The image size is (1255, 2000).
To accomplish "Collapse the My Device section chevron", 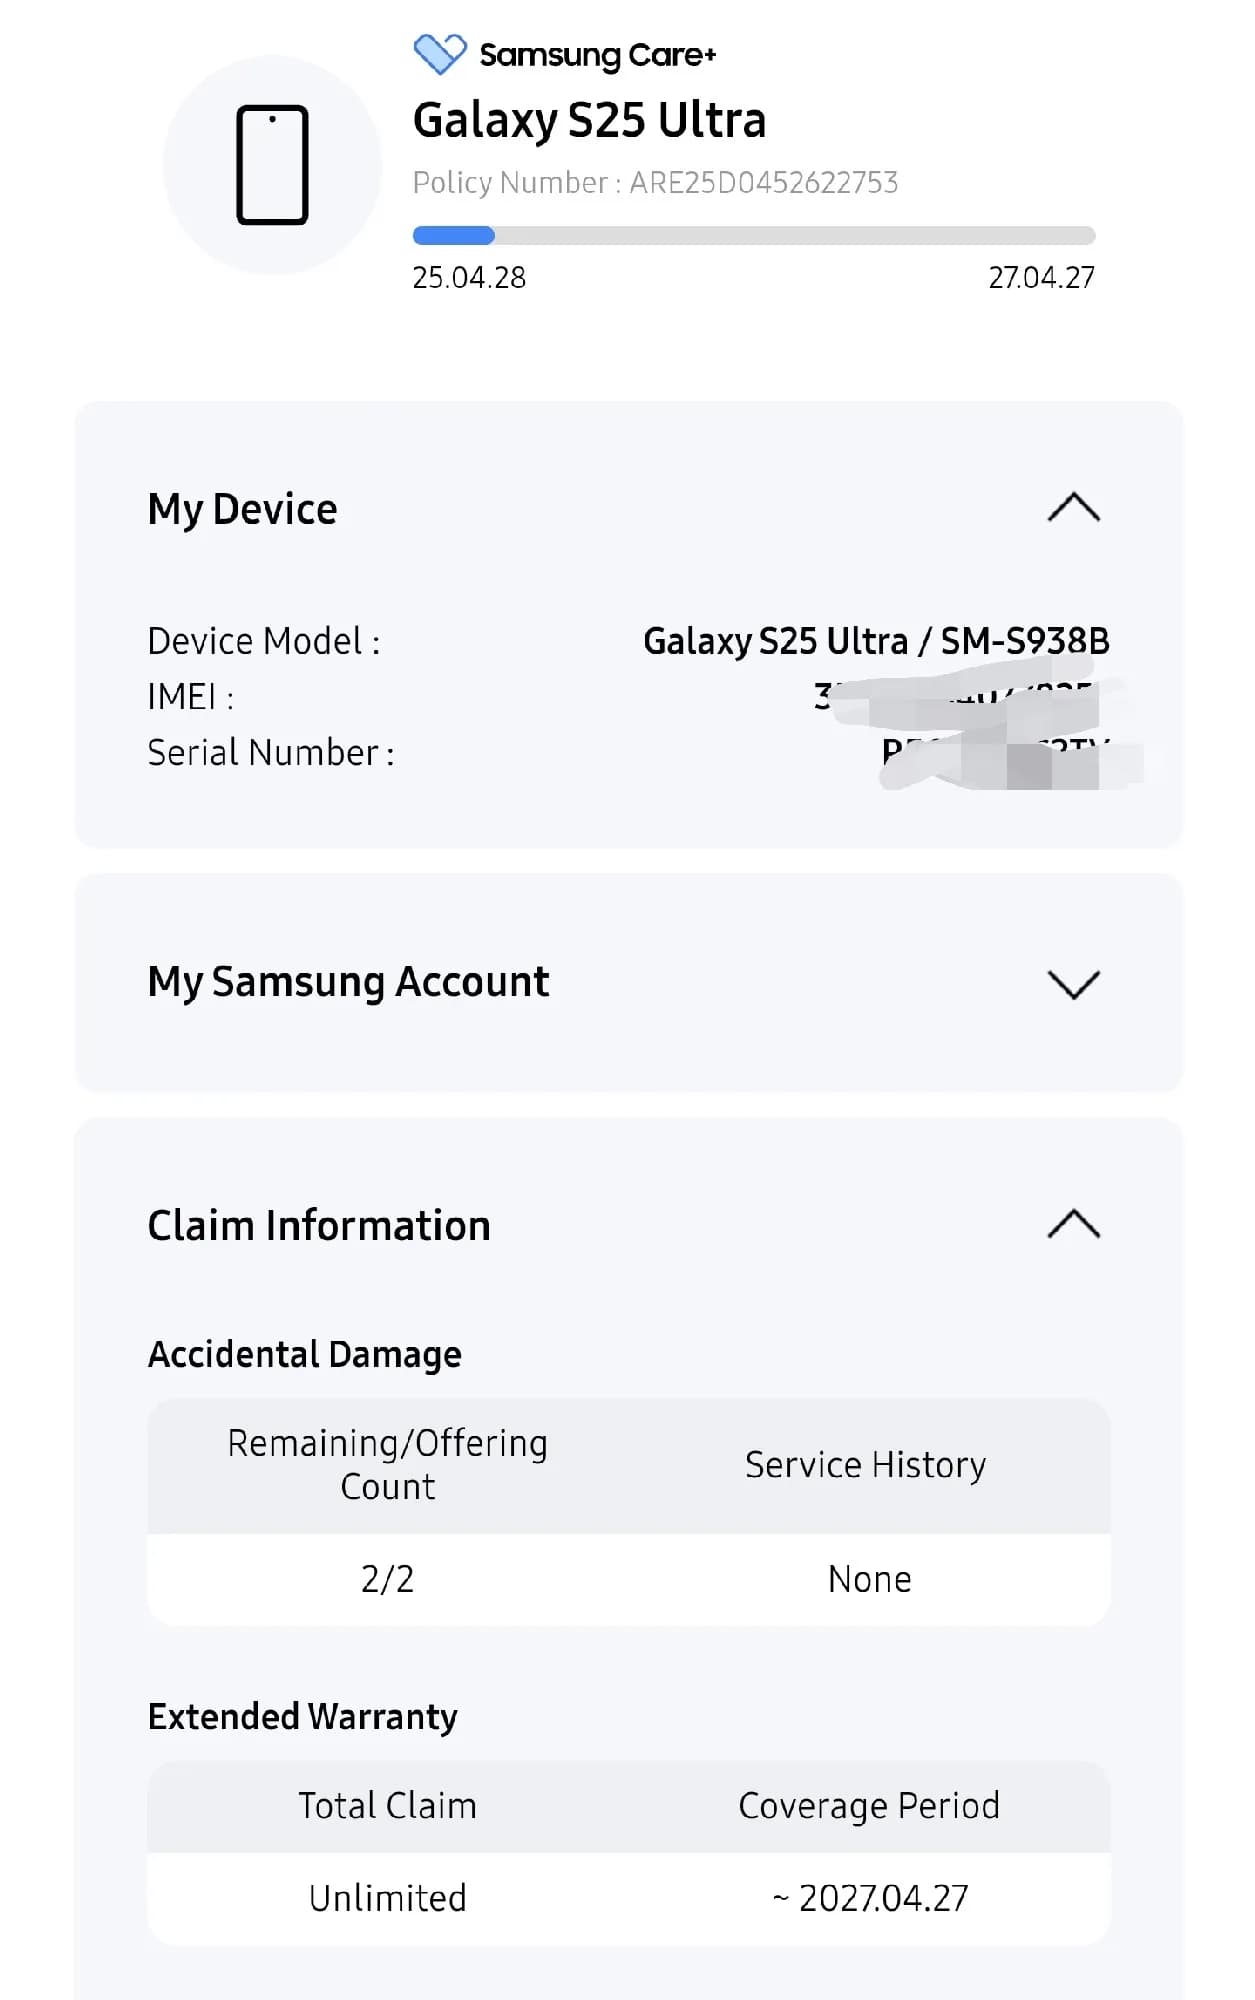I will pos(1073,508).
